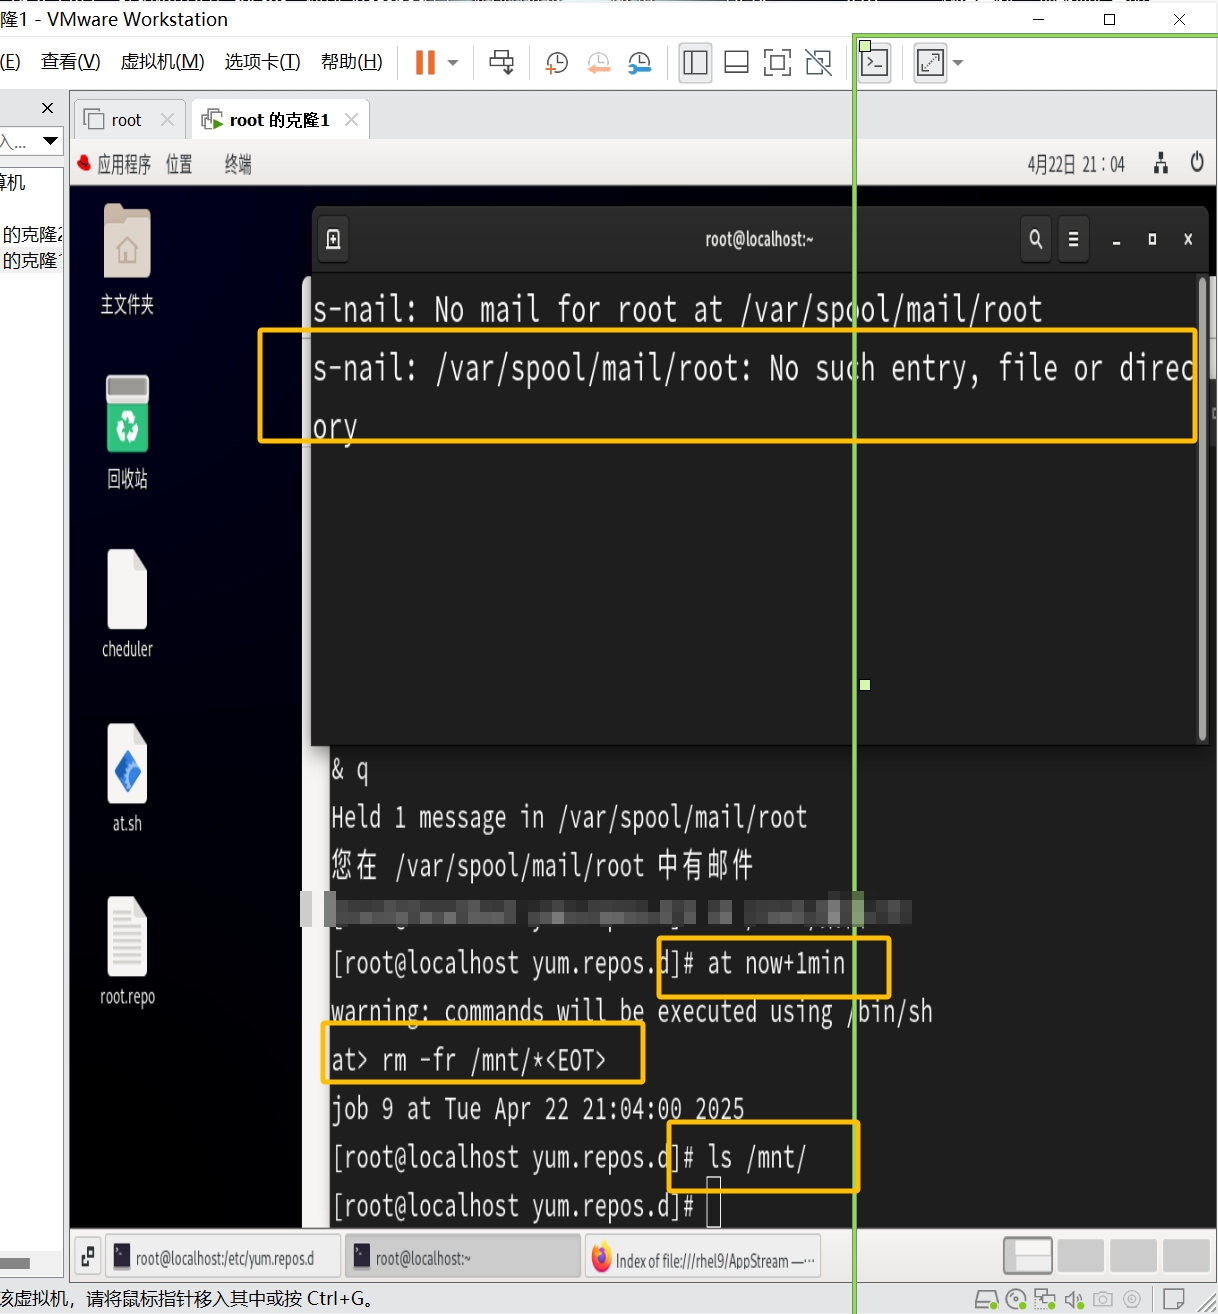The height and width of the screenshot is (1314, 1218).
Task: Switch to root@localhost:/etc/yum.repos.d taskbar window
Action: 223,1256
